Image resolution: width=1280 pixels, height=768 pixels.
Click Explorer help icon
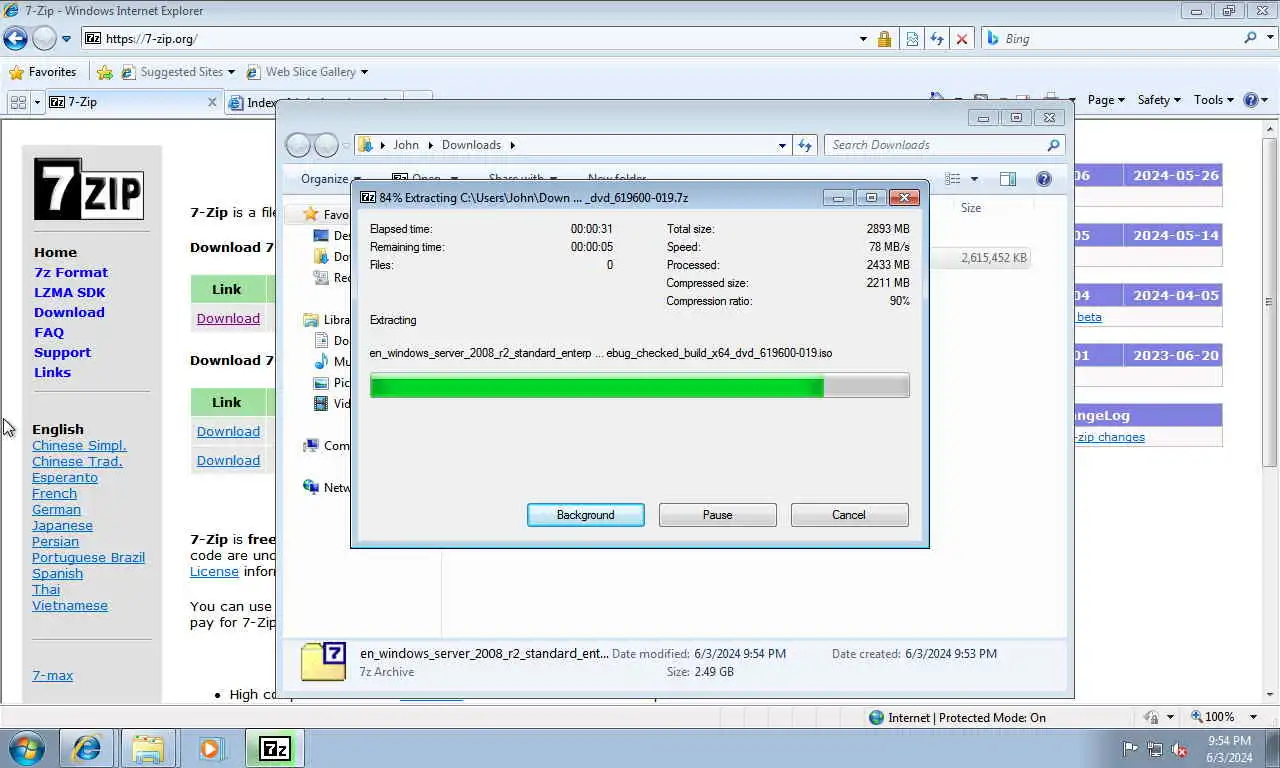click(1044, 179)
